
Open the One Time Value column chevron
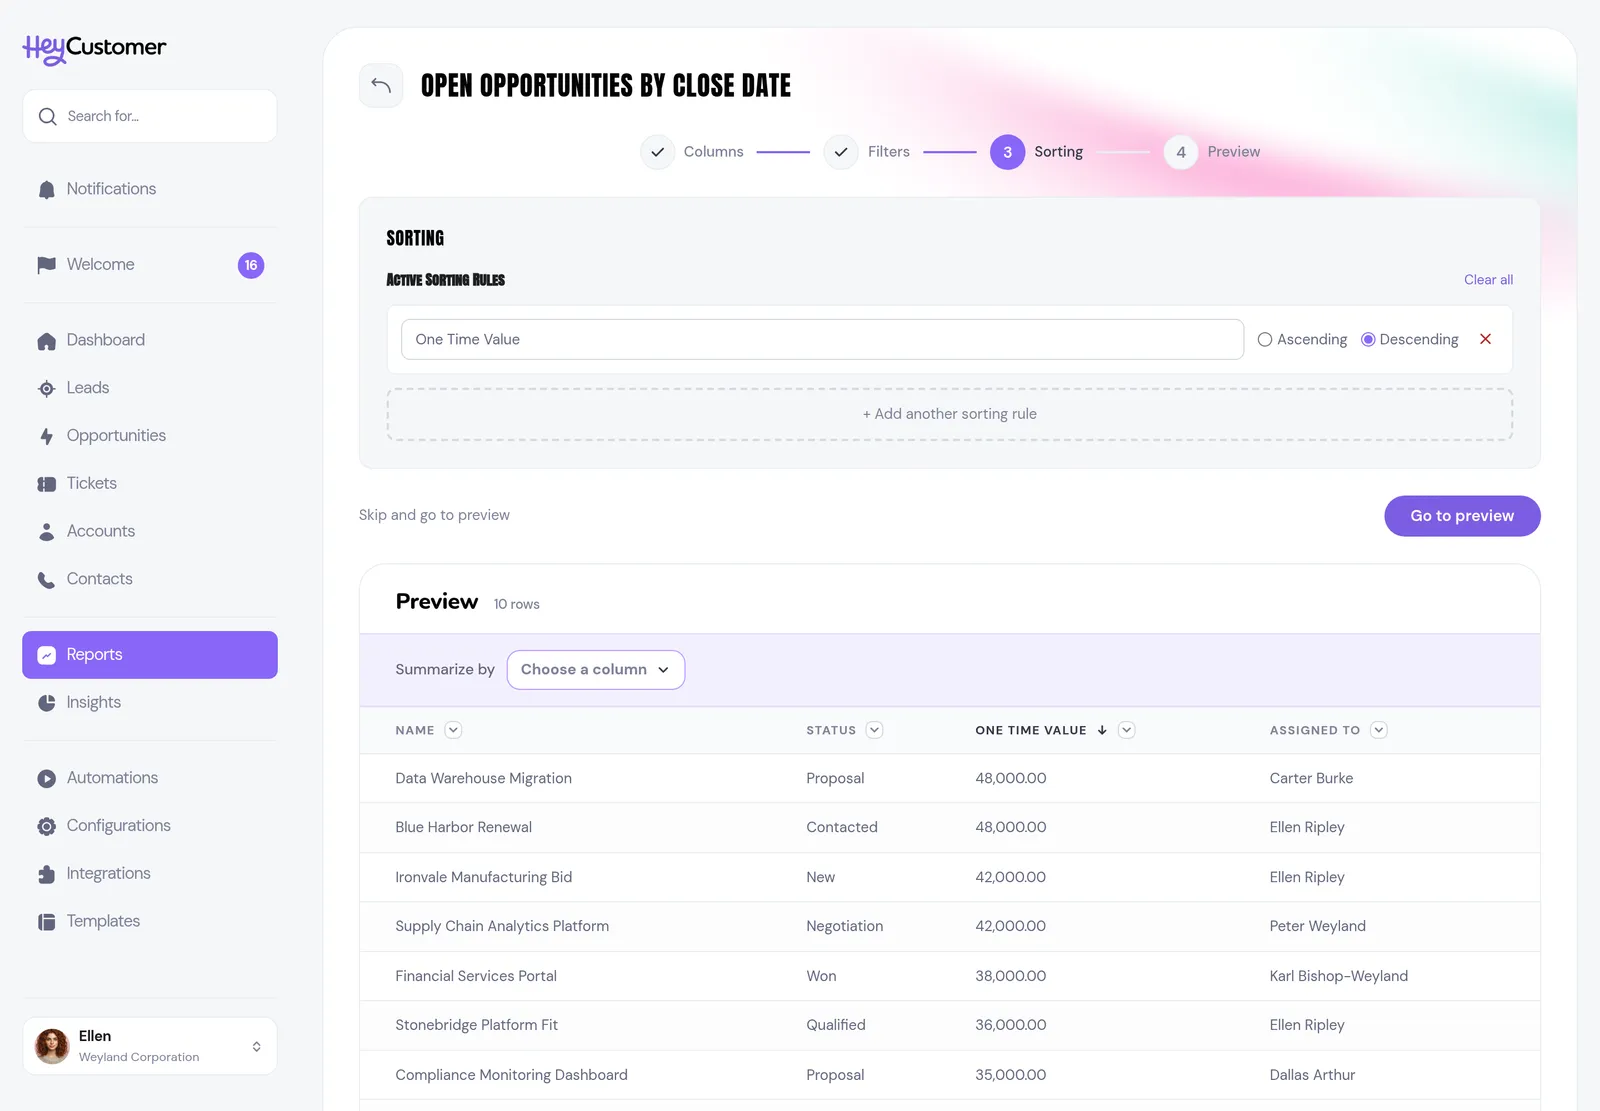tap(1126, 730)
